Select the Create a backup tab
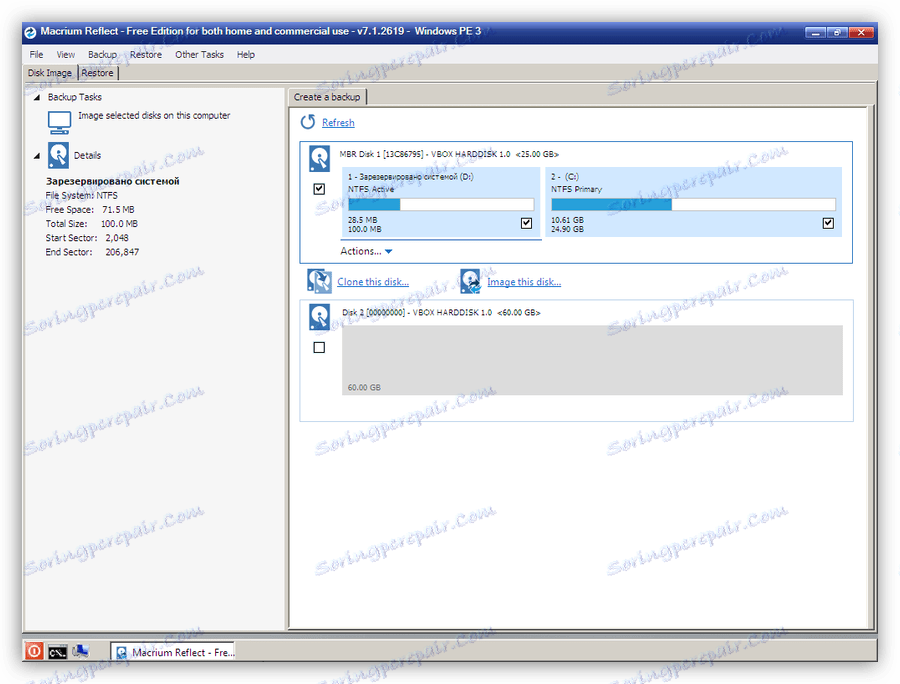This screenshot has width=900, height=684. coord(327,97)
